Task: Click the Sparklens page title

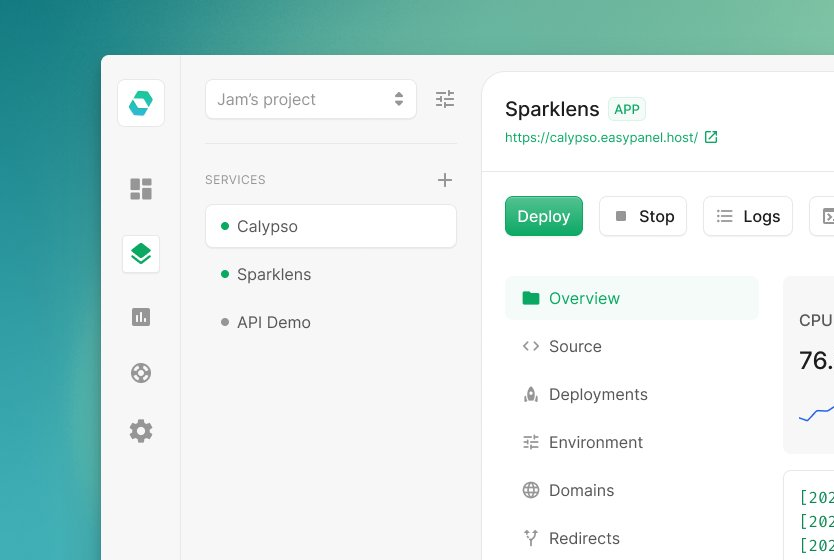Action: click(x=552, y=109)
